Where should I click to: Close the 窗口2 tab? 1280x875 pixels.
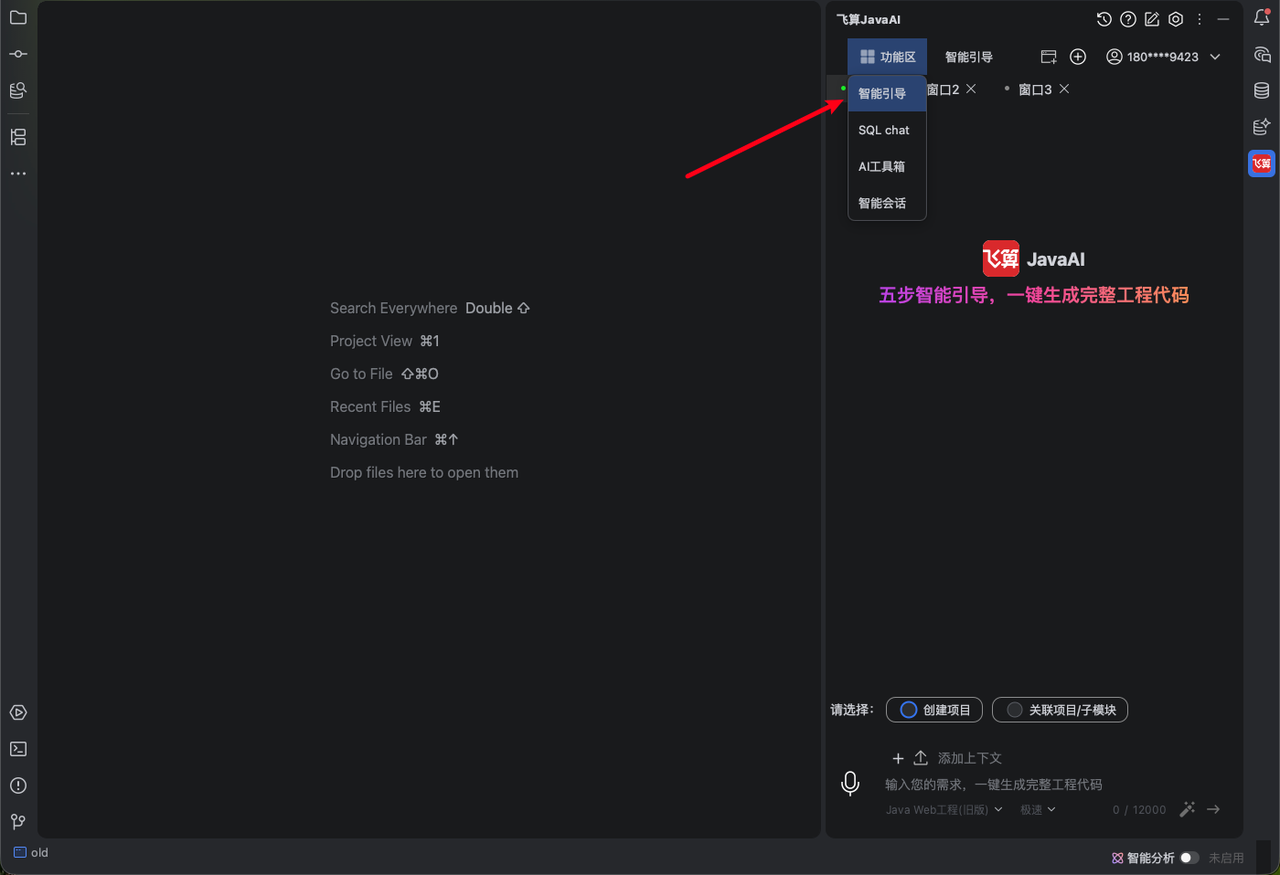click(x=971, y=89)
